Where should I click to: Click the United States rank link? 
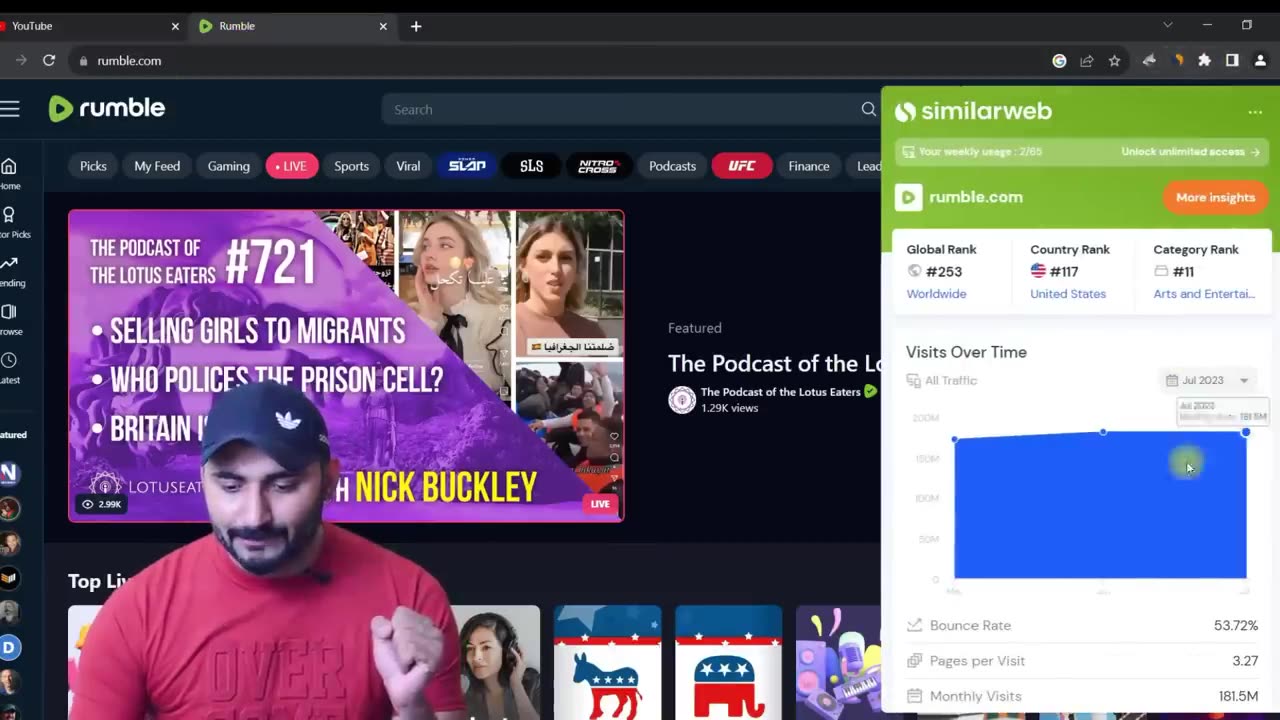click(x=1068, y=294)
